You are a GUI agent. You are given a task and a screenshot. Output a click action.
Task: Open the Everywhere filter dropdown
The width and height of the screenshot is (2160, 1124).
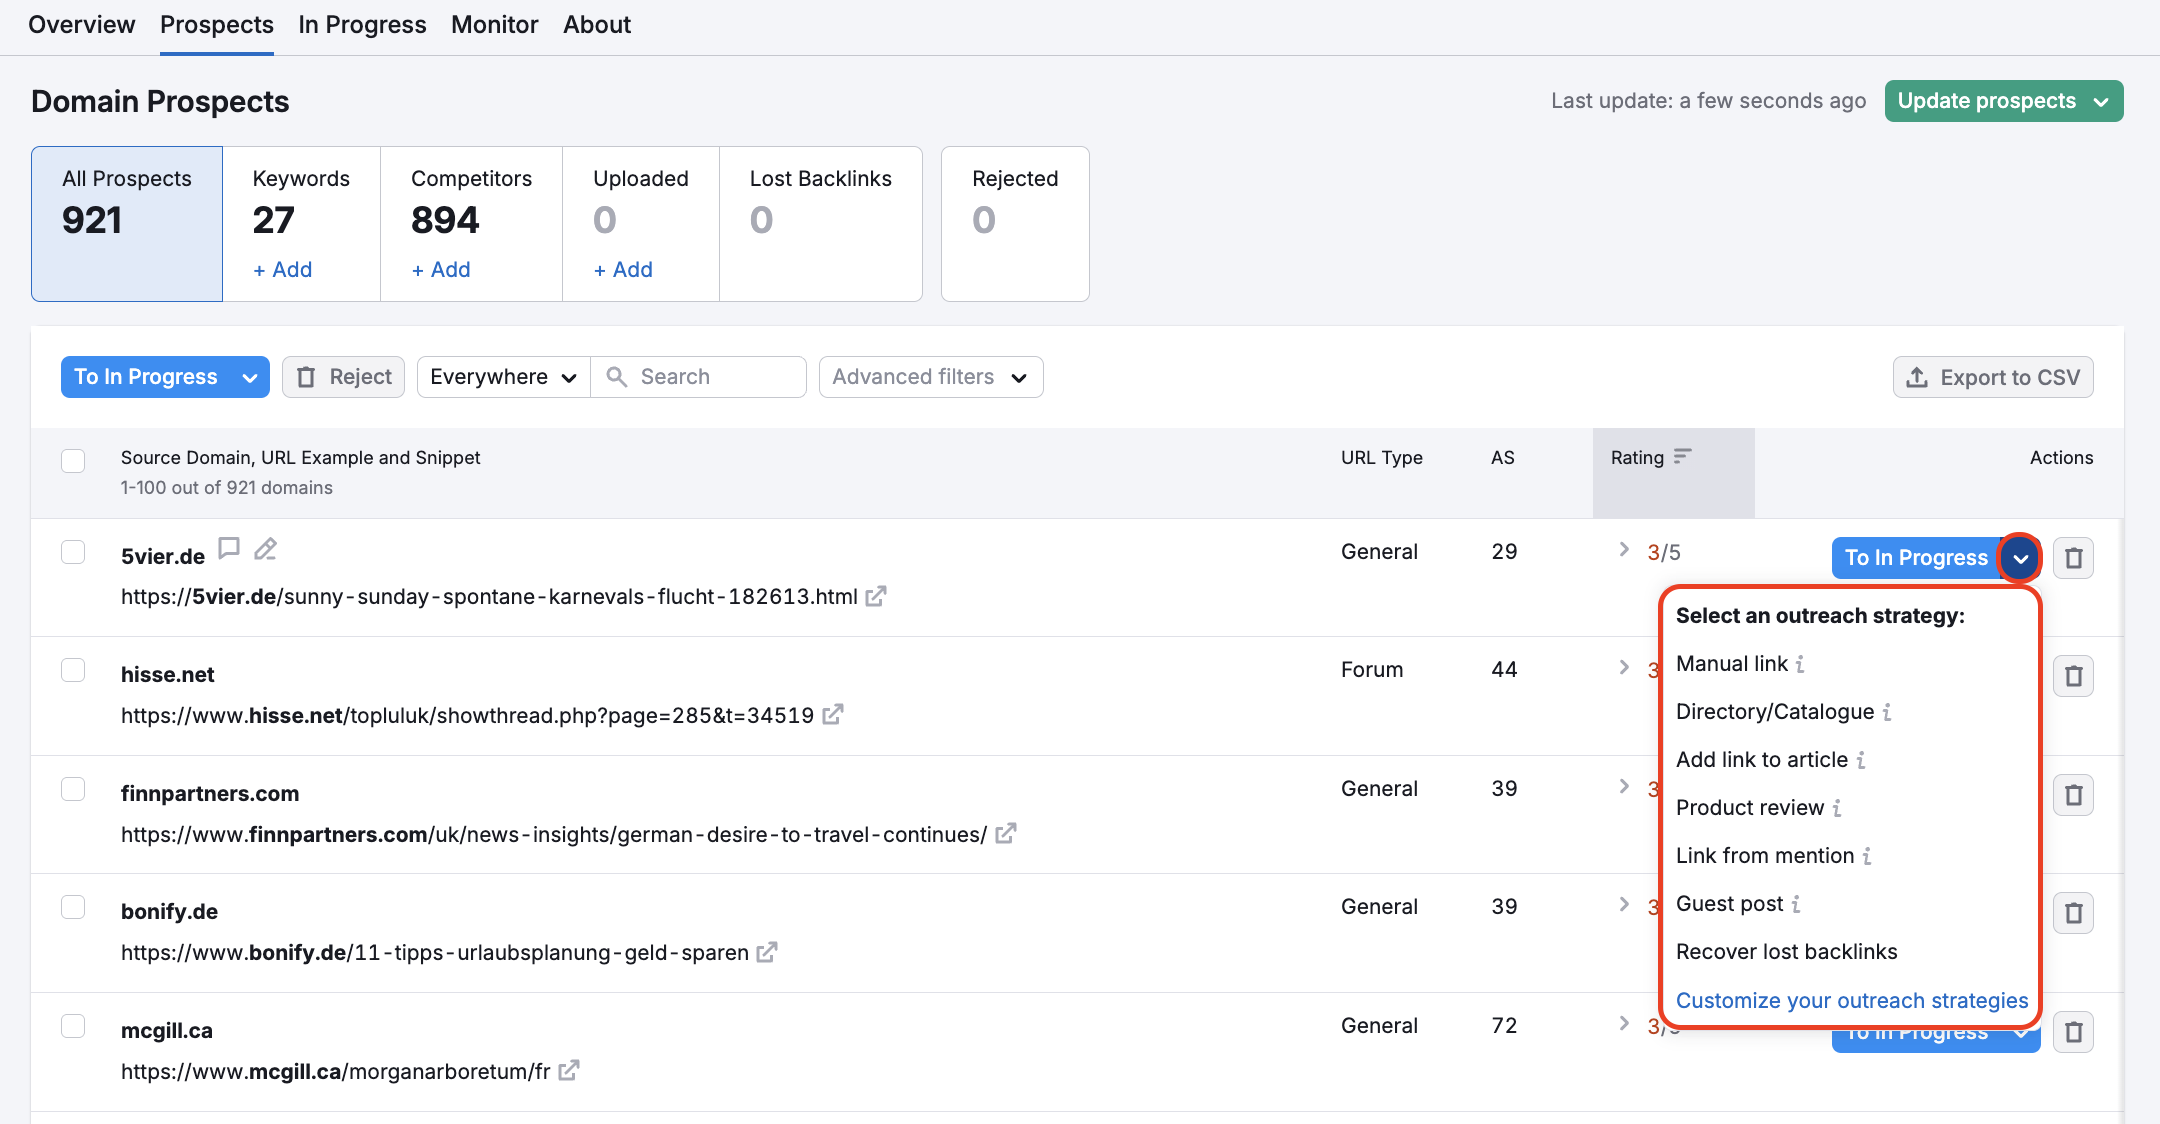tap(502, 377)
